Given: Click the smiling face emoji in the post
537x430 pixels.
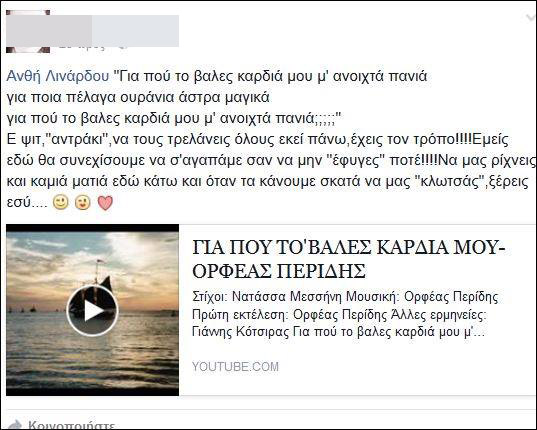Looking at the screenshot, I should (61, 202).
